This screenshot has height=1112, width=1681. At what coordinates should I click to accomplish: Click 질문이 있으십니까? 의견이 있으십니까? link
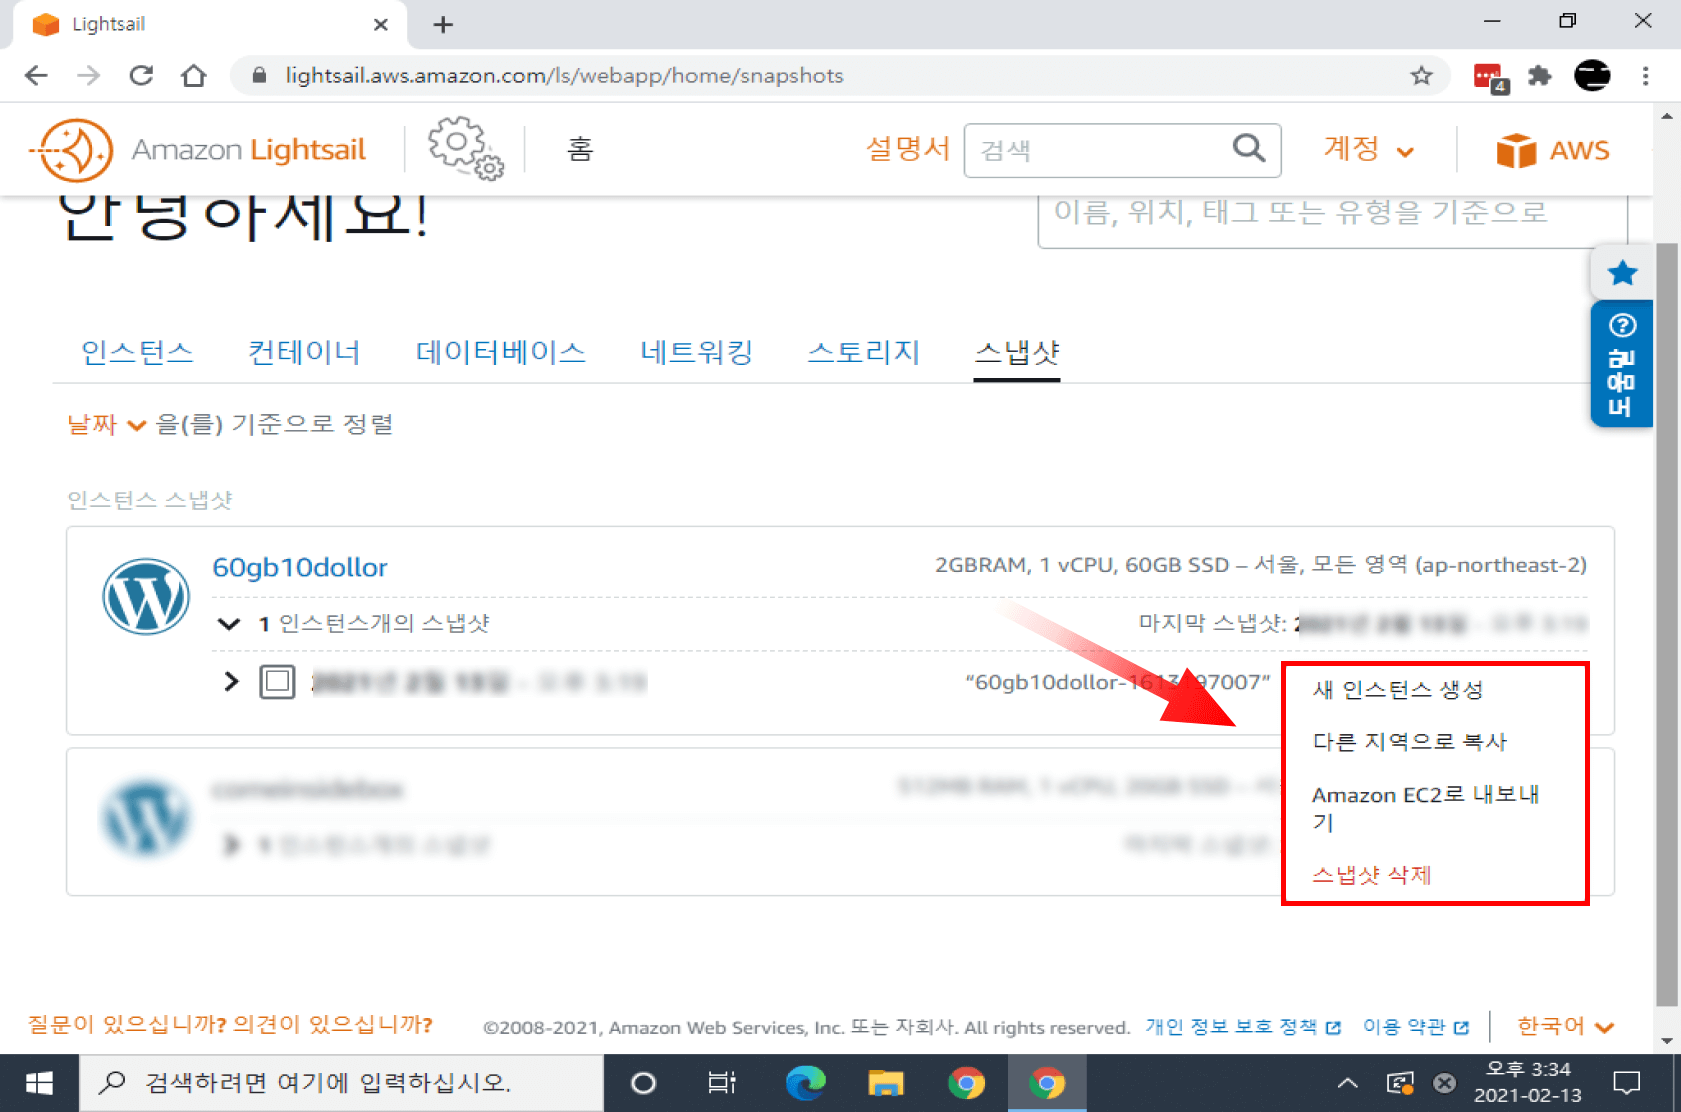tap(230, 1025)
